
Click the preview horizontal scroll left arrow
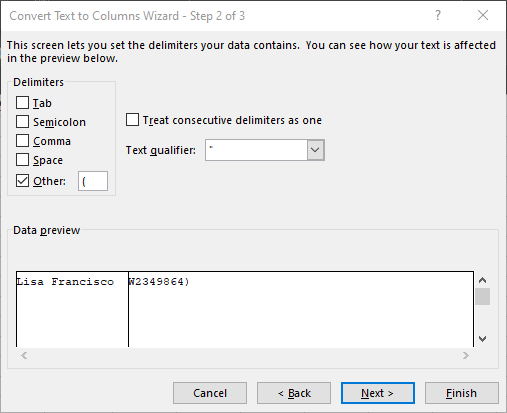pyautogui.click(x=24, y=356)
